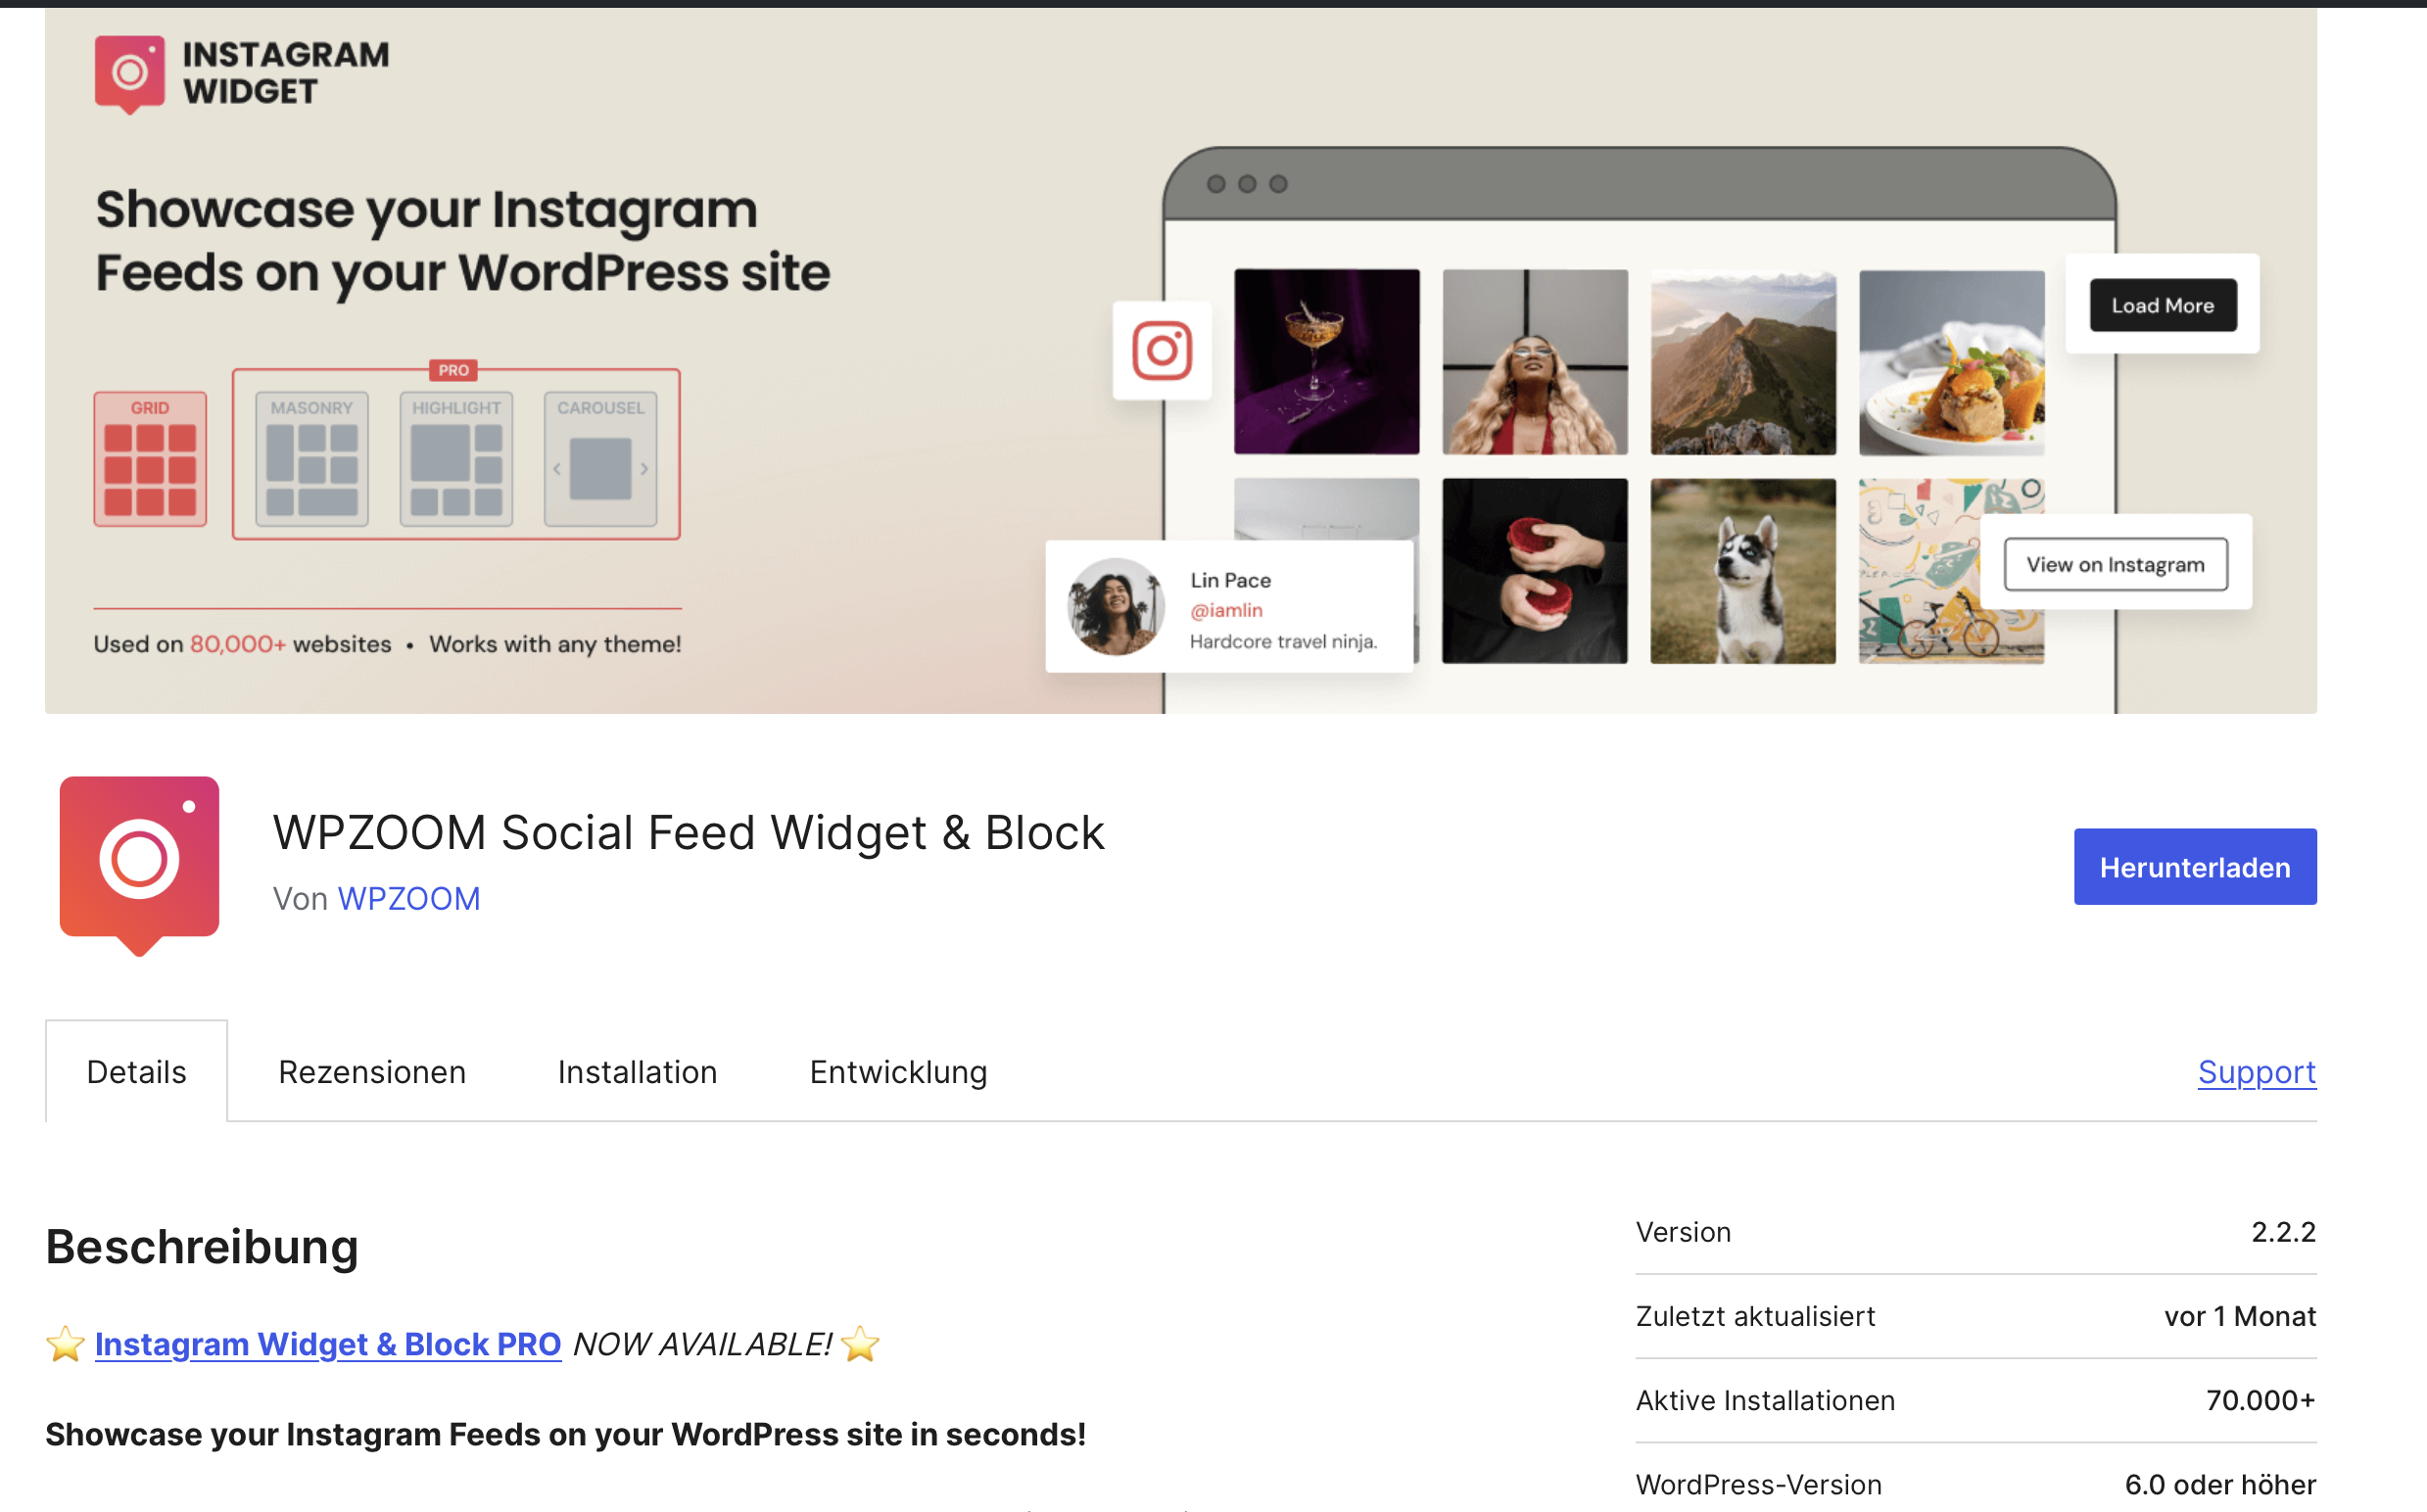Open the Instagram Widget & Block PRO link
2427x1512 pixels.
327,1343
